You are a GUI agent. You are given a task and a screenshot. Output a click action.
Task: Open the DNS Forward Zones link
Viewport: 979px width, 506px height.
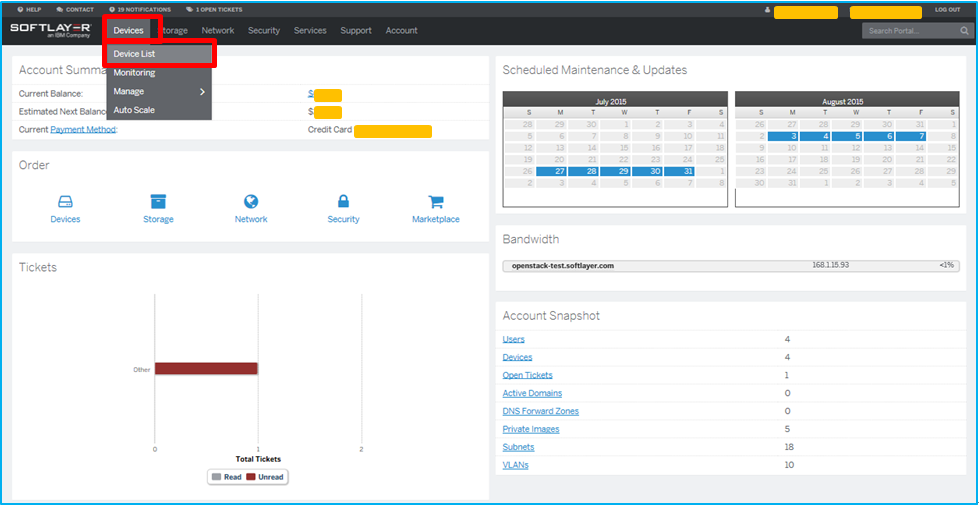(x=541, y=412)
